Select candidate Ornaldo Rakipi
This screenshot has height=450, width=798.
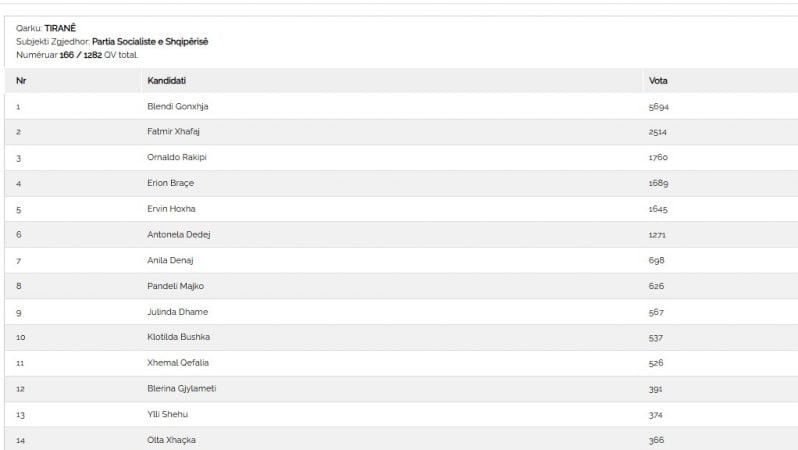coord(177,157)
